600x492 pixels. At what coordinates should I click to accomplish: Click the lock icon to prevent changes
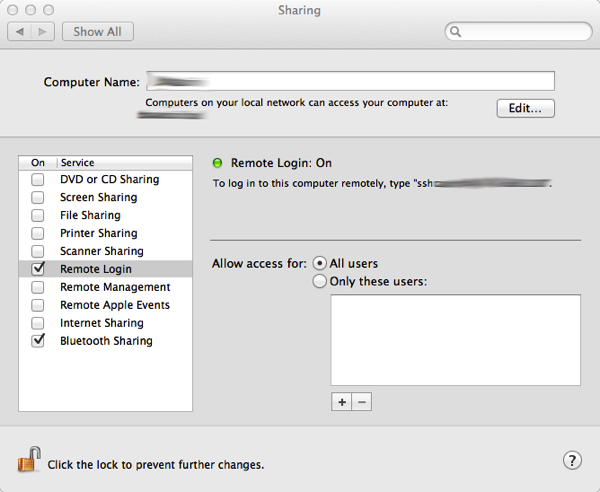(x=29, y=459)
